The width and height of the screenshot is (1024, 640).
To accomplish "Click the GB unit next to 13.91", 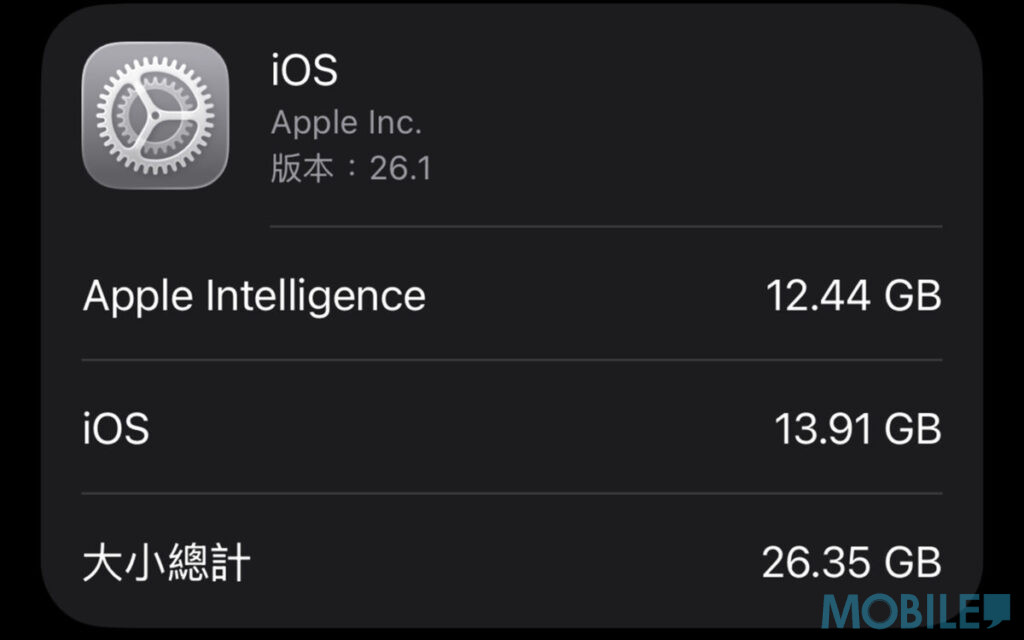I will point(913,429).
